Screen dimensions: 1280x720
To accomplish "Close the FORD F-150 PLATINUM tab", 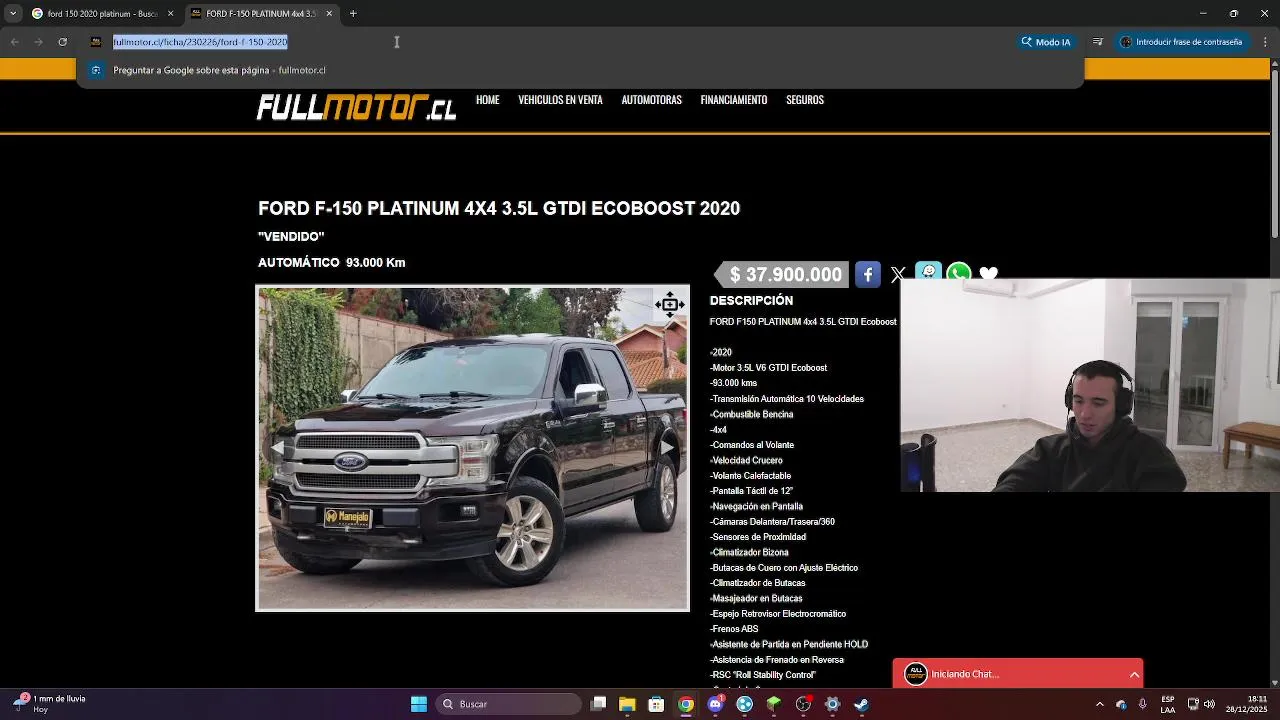I will coord(329,13).
